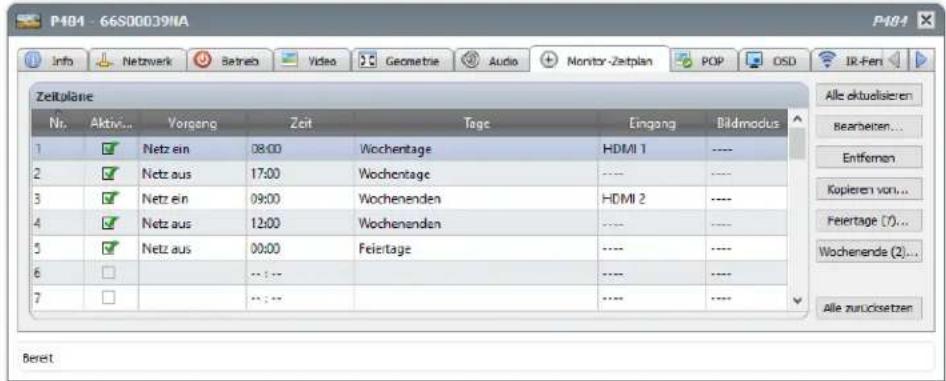Viewport: 946px width, 381px height.
Task: Switch to the Video tab
Action: (311, 61)
